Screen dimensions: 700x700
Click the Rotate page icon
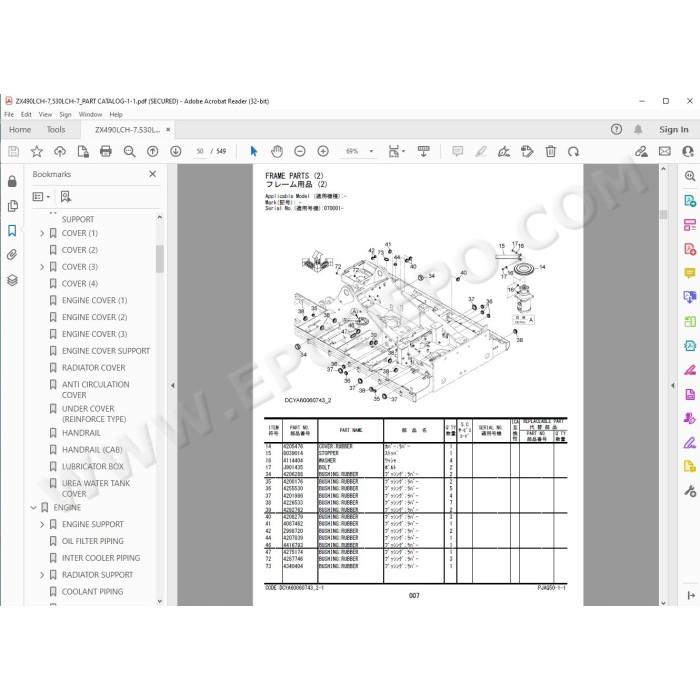tap(574, 152)
